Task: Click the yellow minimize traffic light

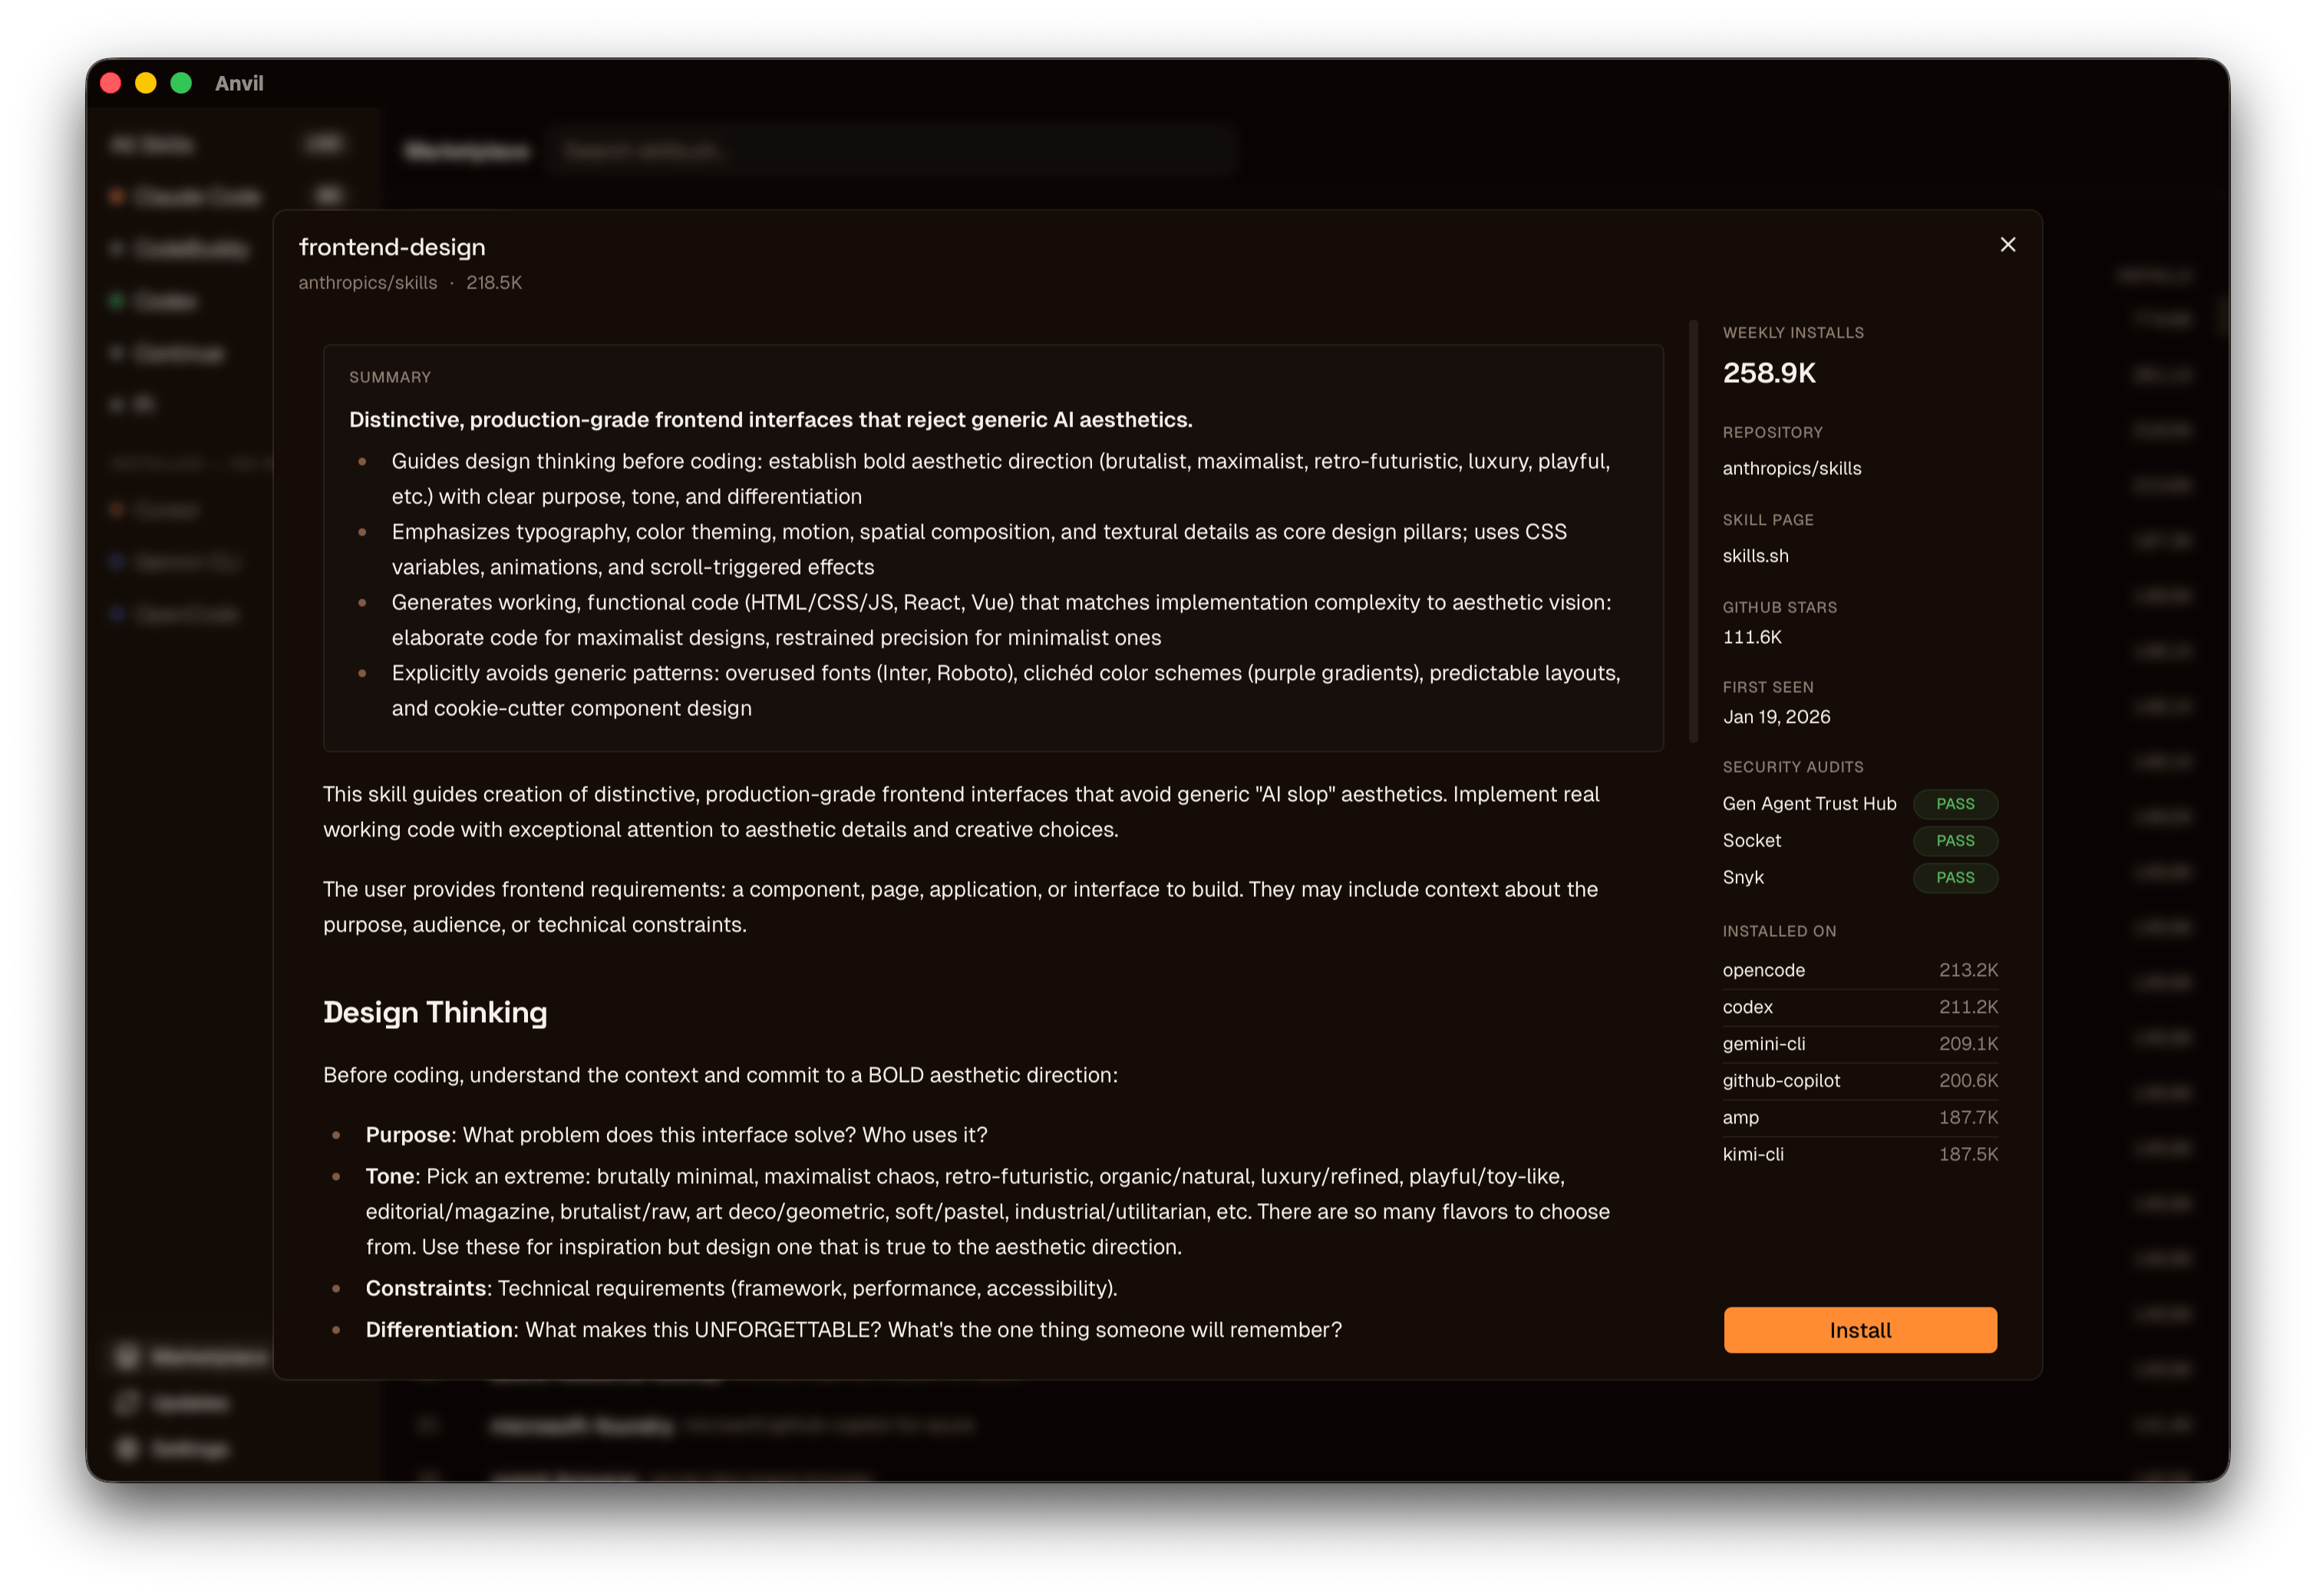Action: (146, 83)
